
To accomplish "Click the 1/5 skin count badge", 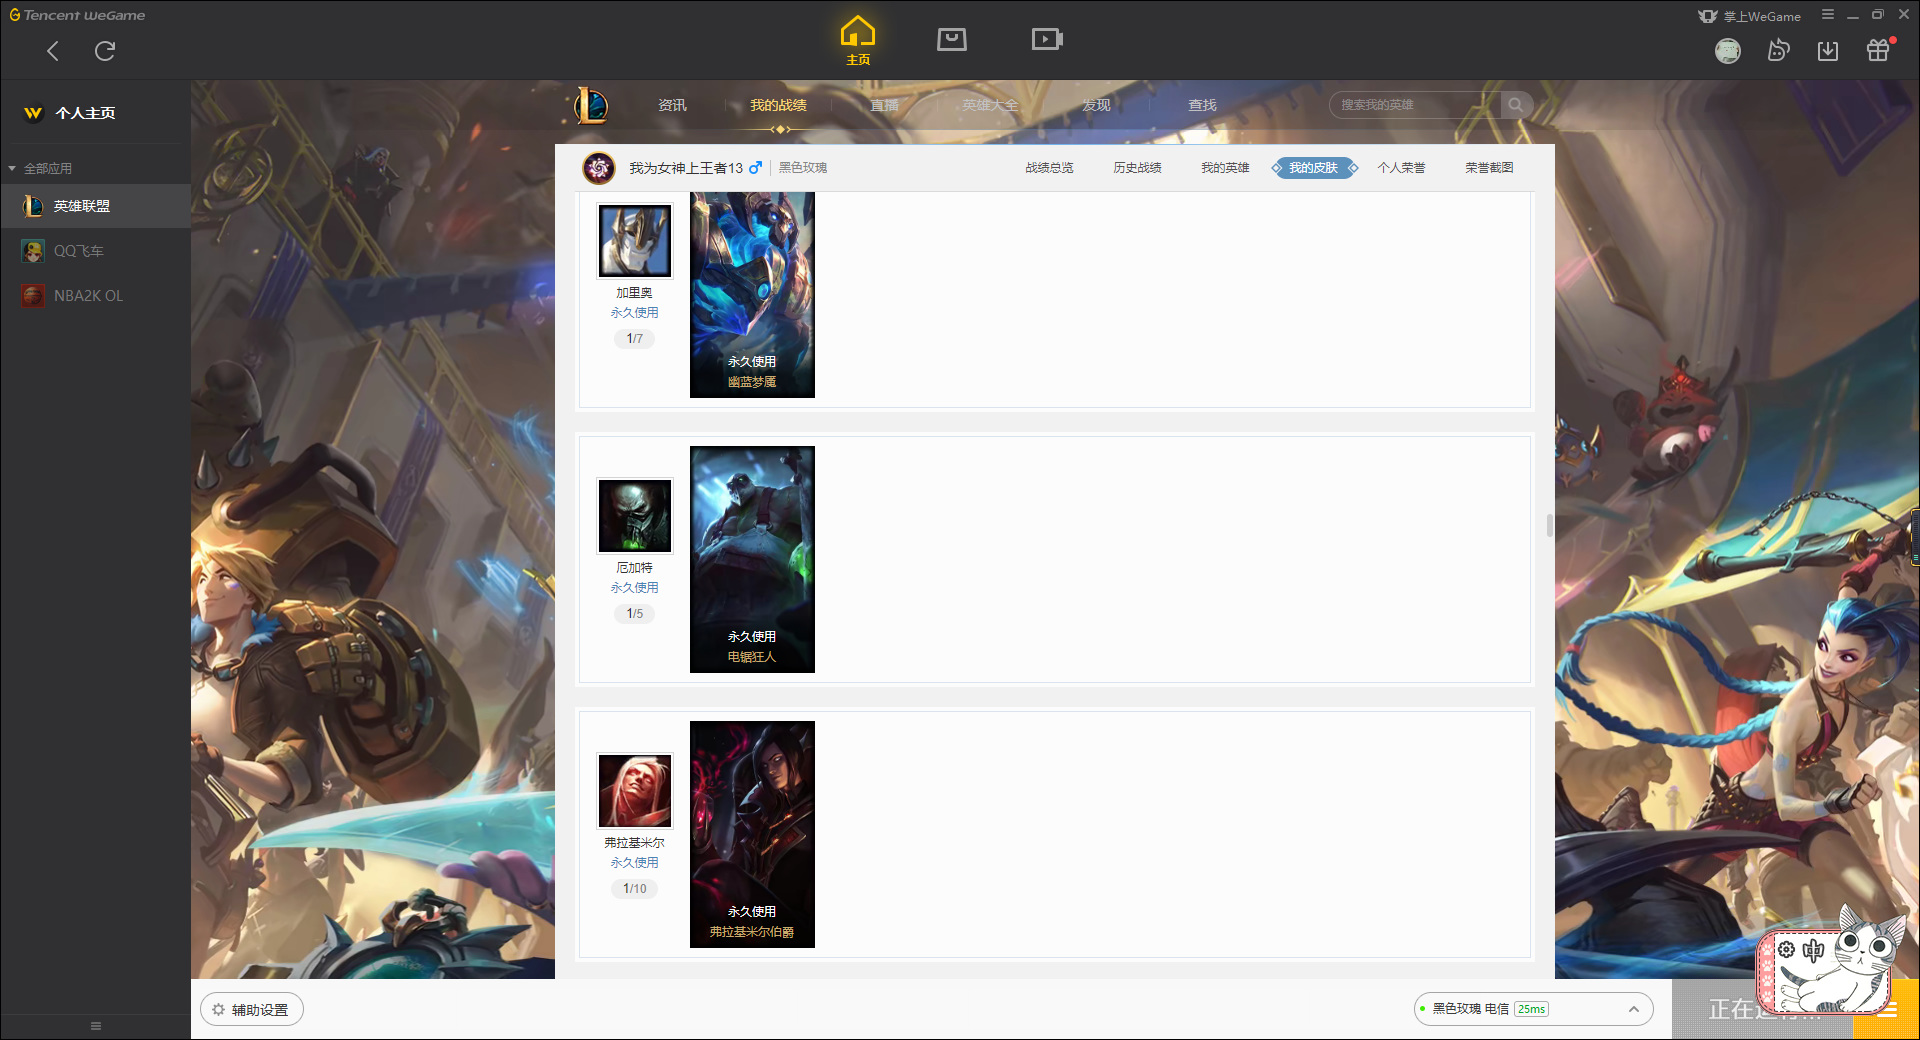I will point(635,614).
